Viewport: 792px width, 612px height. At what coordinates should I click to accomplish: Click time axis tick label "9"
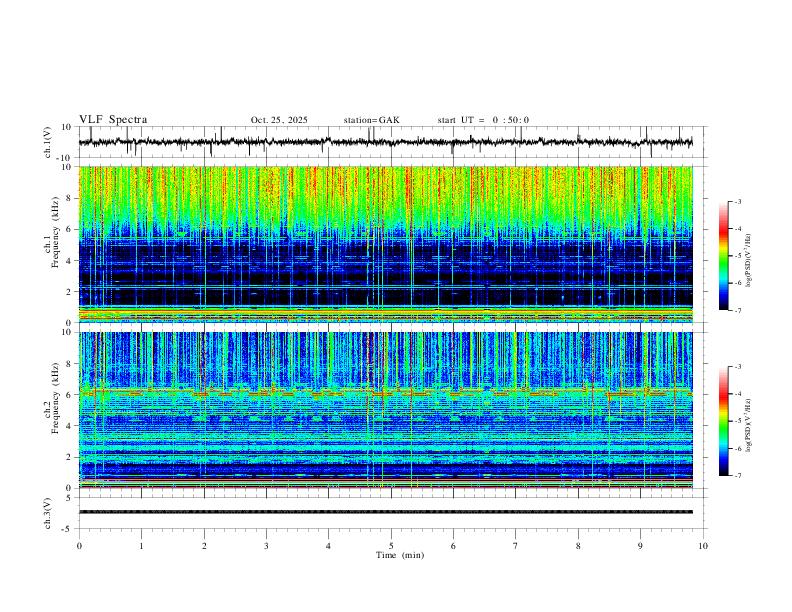(x=640, y=546)
